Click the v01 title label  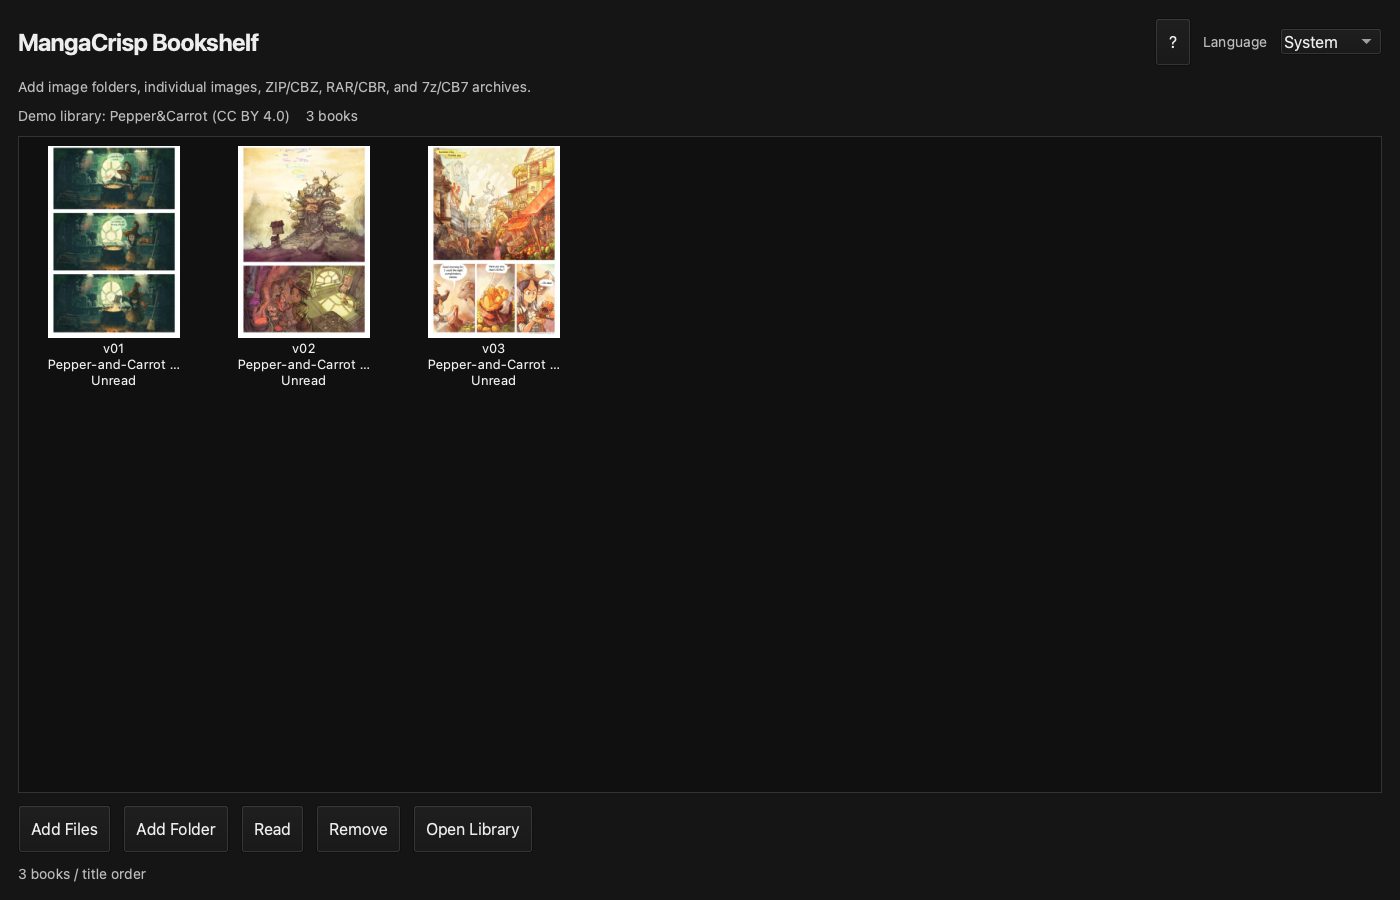114,349
